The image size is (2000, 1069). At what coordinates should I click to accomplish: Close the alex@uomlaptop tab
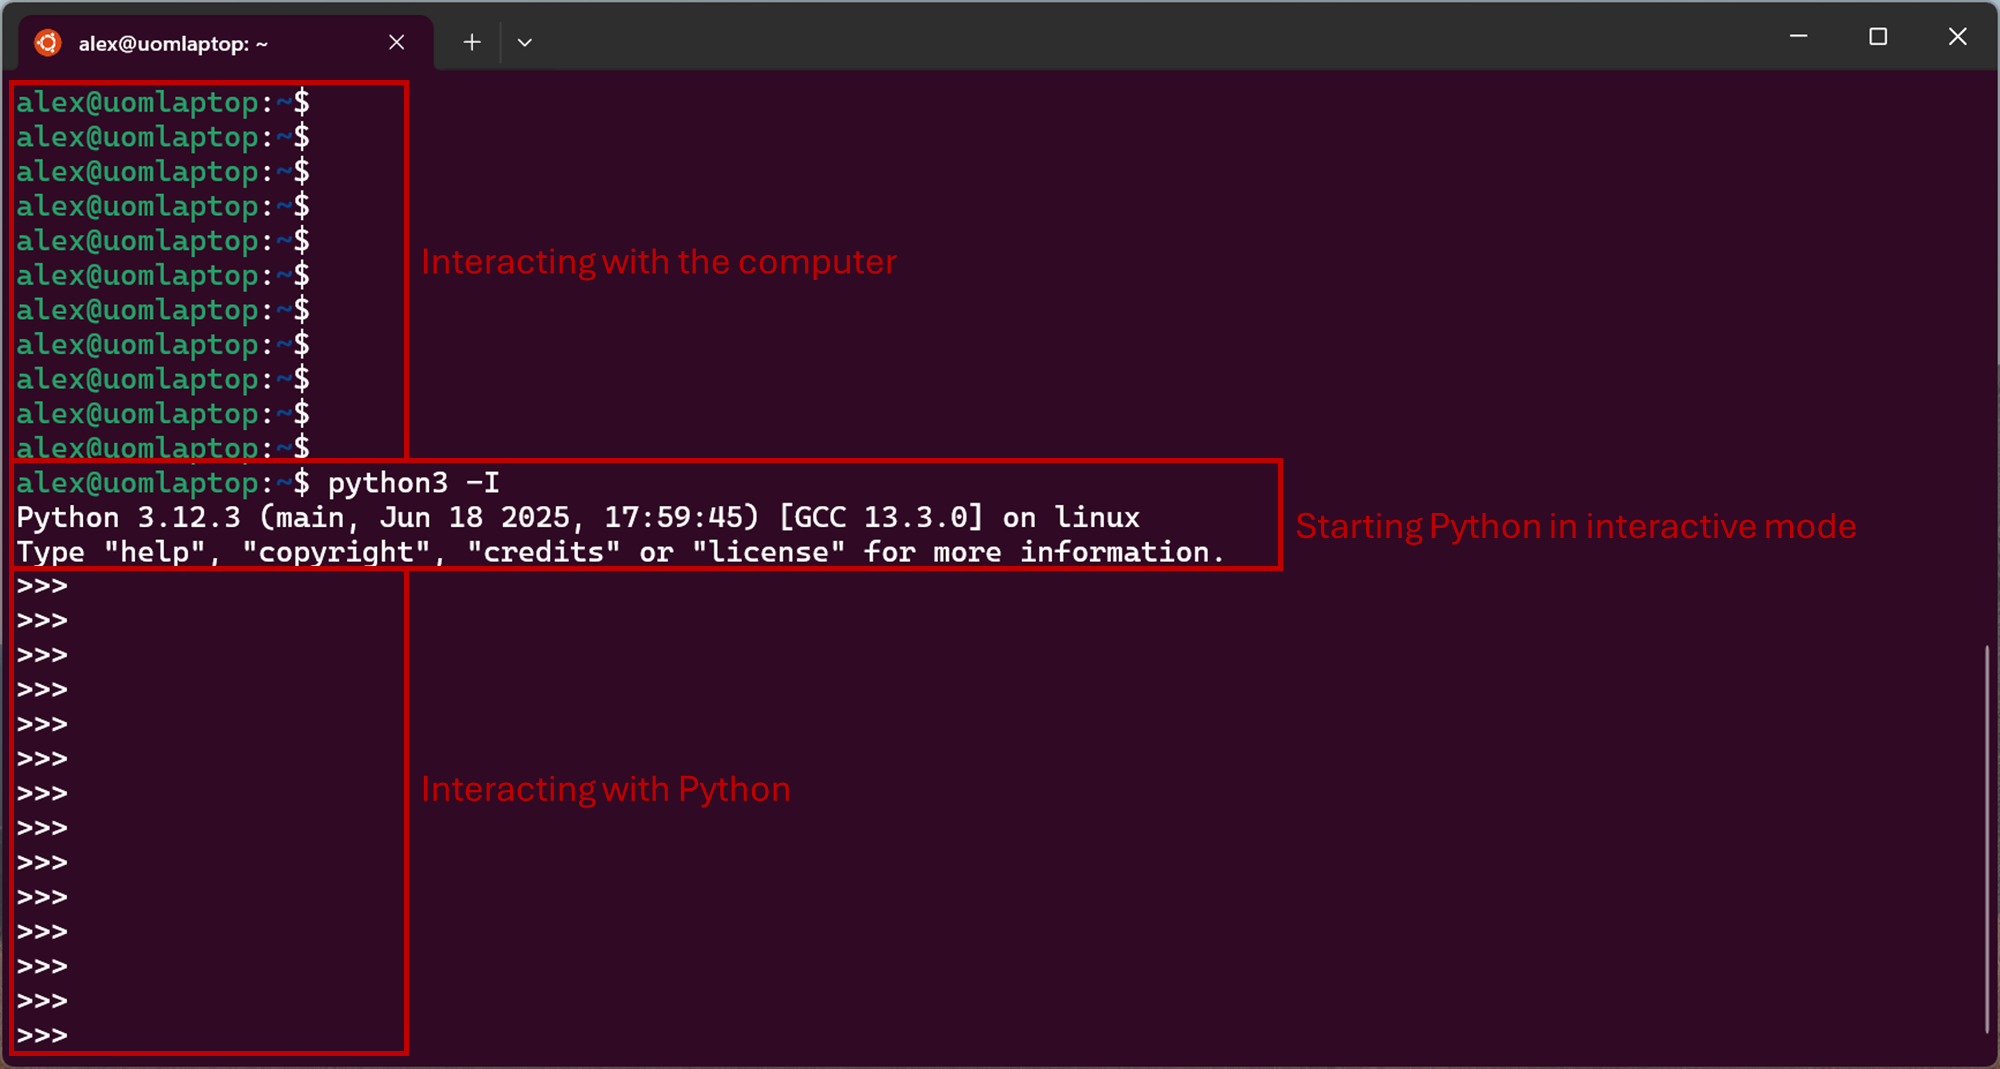point(397,42)
